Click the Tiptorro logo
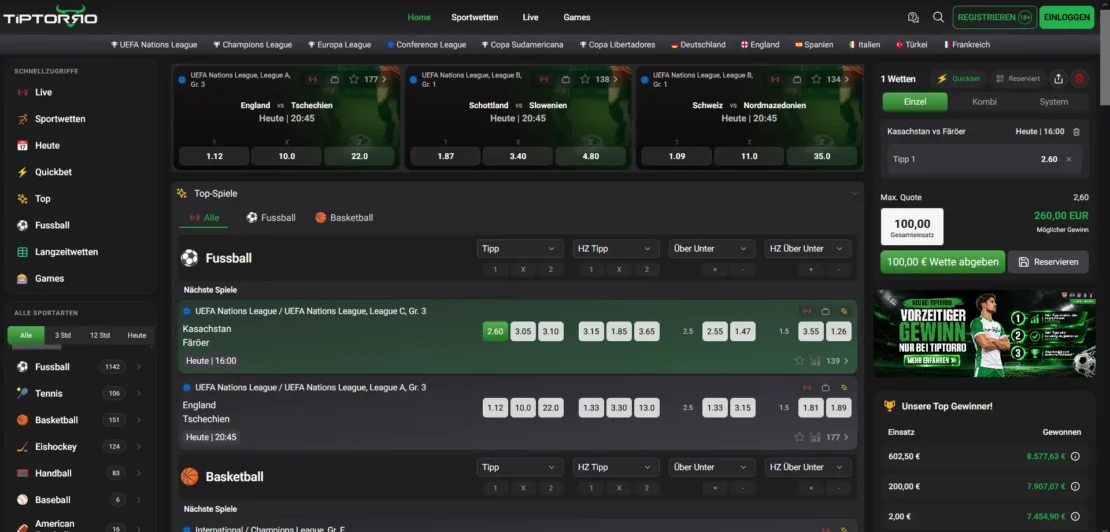Screen dimensions: 1110x532 [x=50, y=17]
